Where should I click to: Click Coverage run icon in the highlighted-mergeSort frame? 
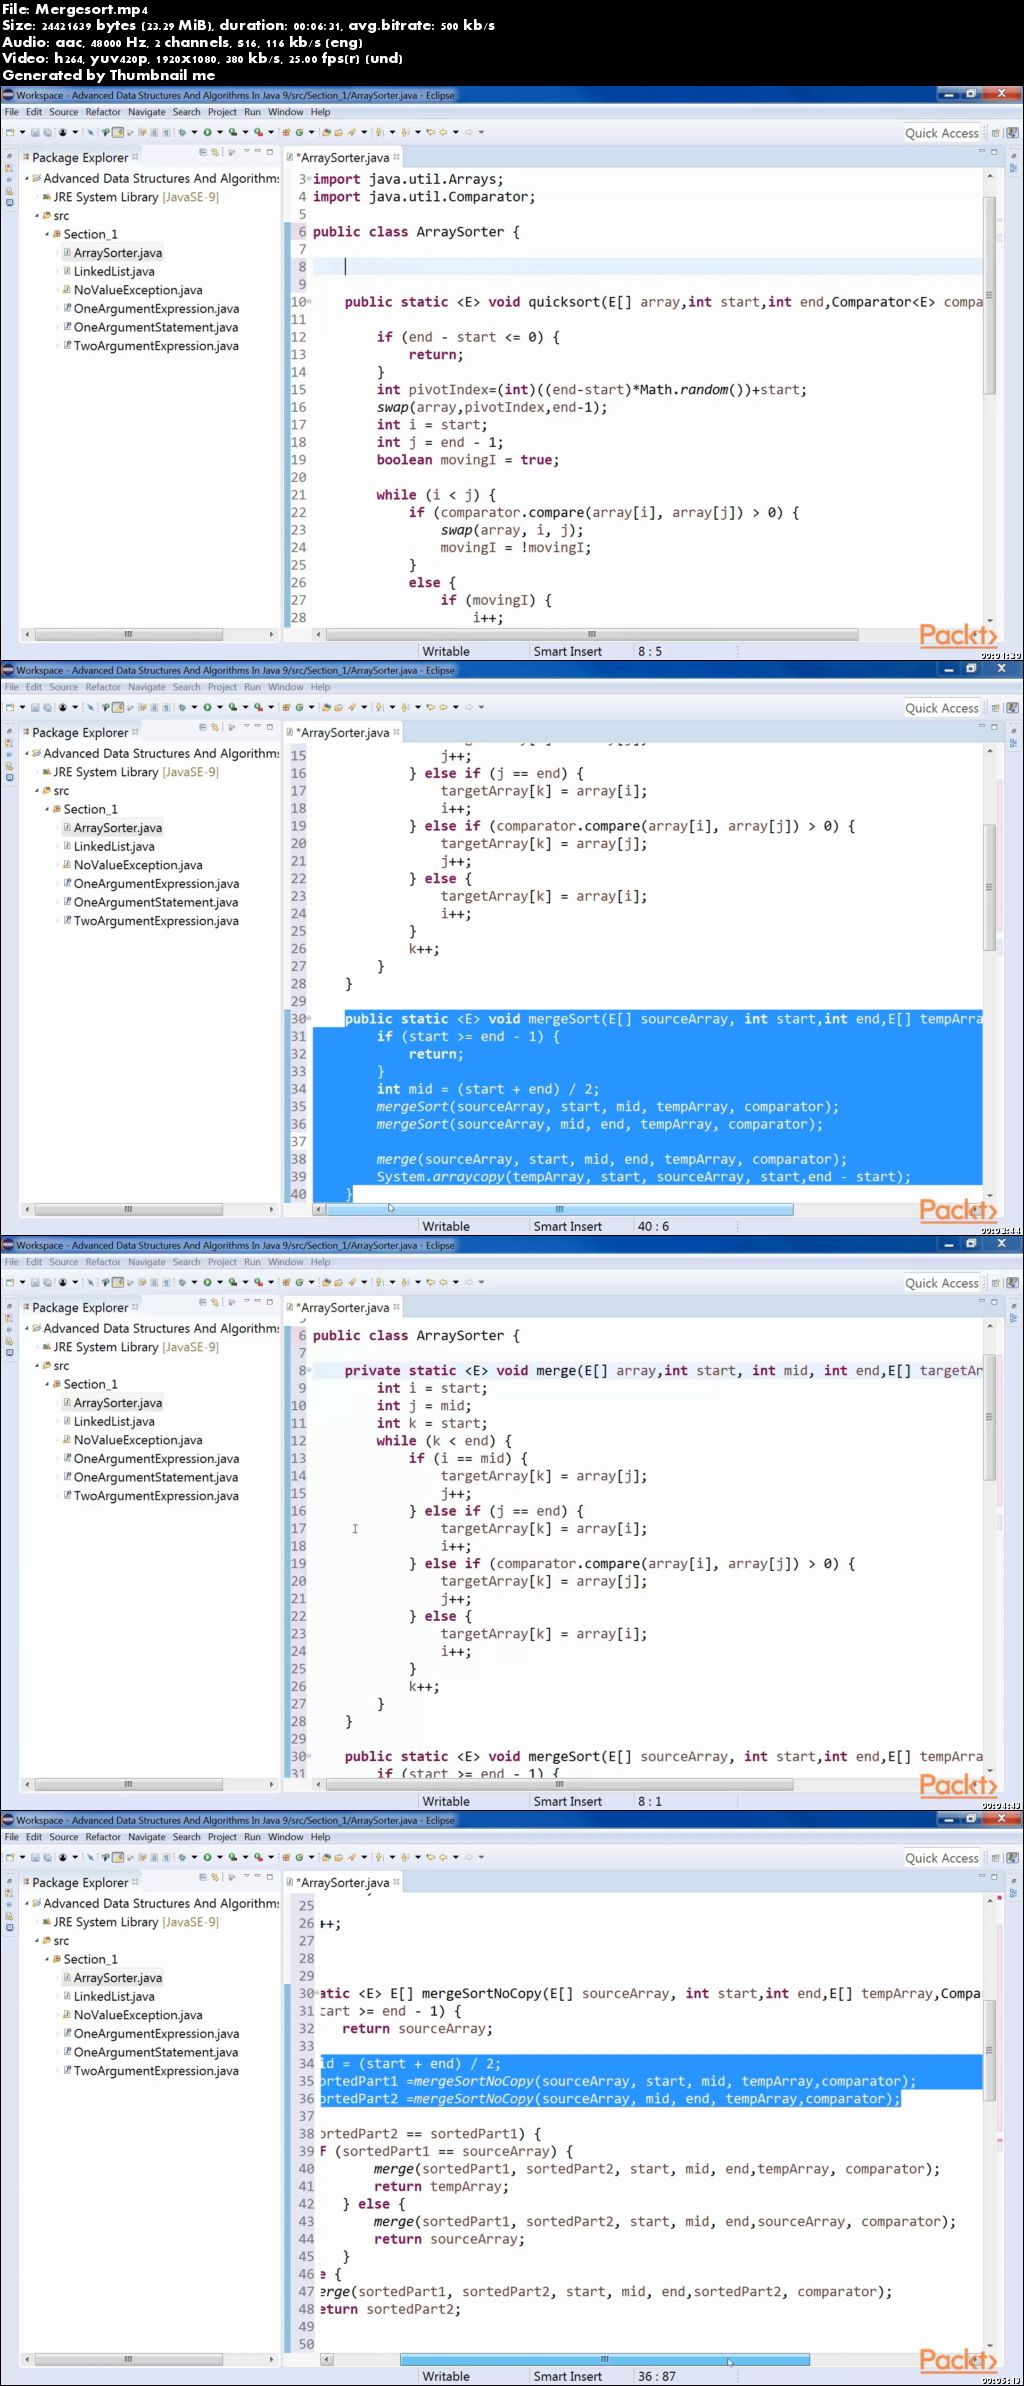pos(233,707)
